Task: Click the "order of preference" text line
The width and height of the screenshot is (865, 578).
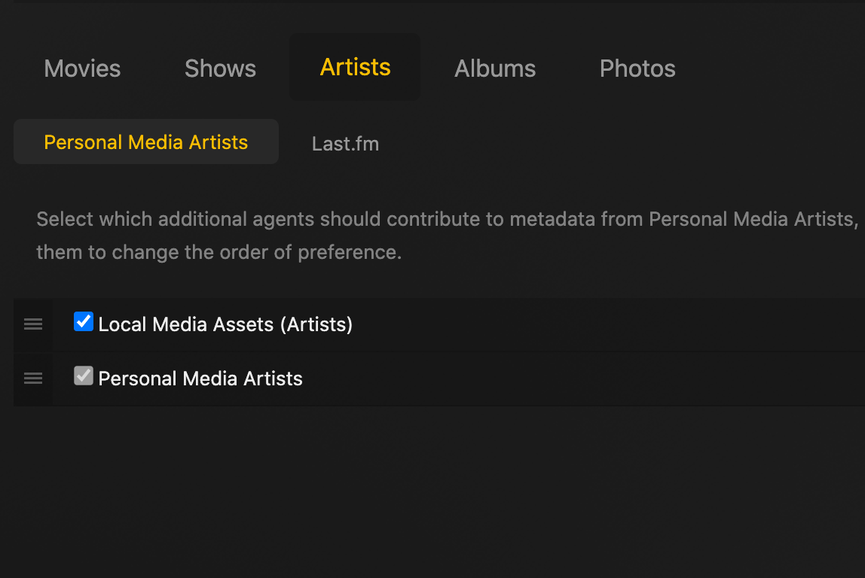Action: (219, 252)
